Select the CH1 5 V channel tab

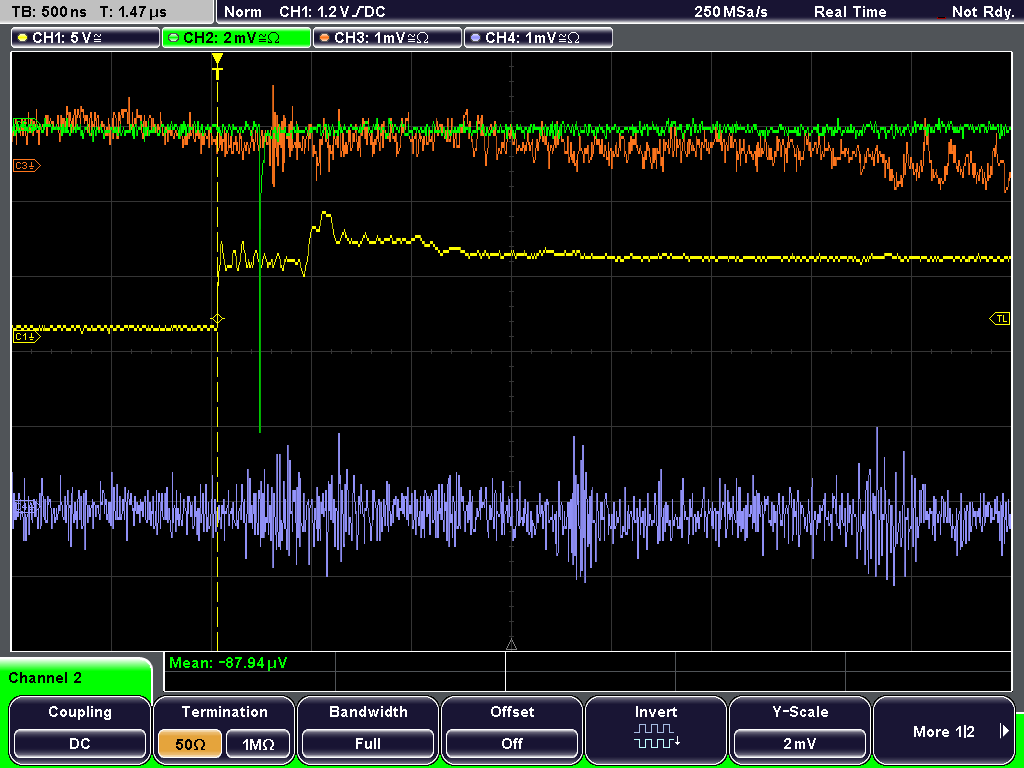[86, 38]
